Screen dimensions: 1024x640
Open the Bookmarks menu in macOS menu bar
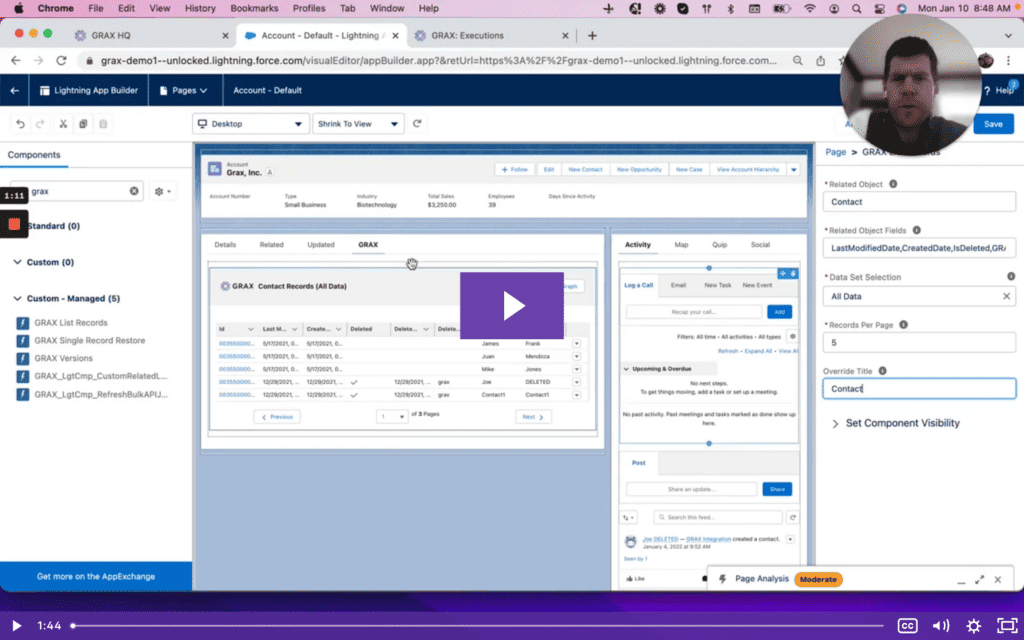[256, 8]
